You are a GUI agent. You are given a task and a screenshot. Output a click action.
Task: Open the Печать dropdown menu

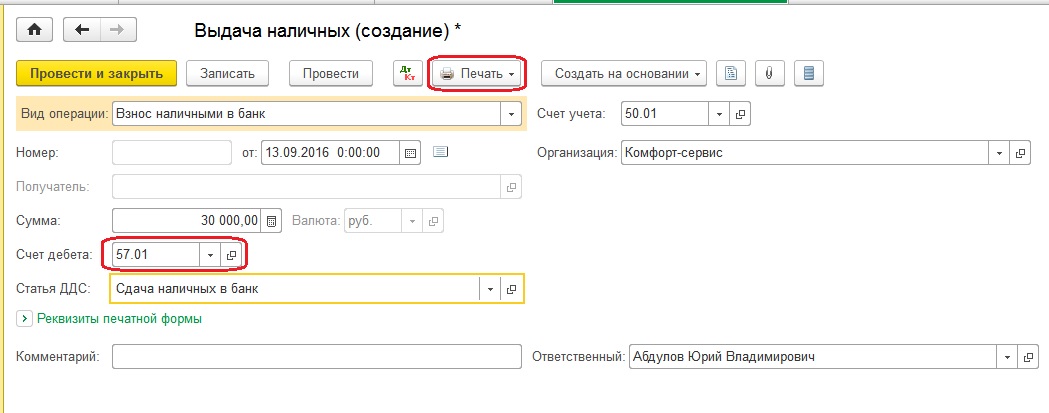478,74
